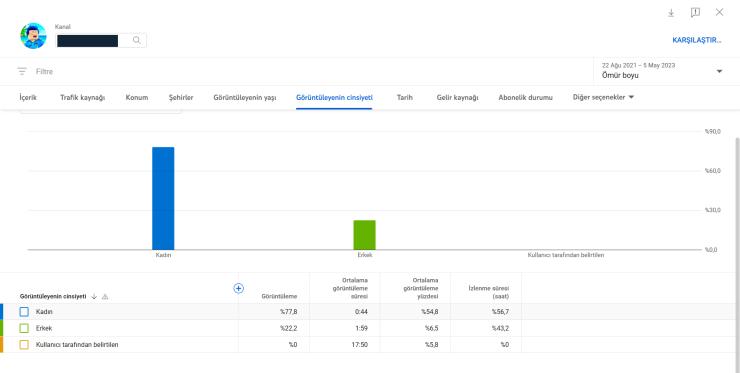Expand the Diğer seçenekler dropdown
This screenshot has height=373, width=740.
tap(603, 97)
